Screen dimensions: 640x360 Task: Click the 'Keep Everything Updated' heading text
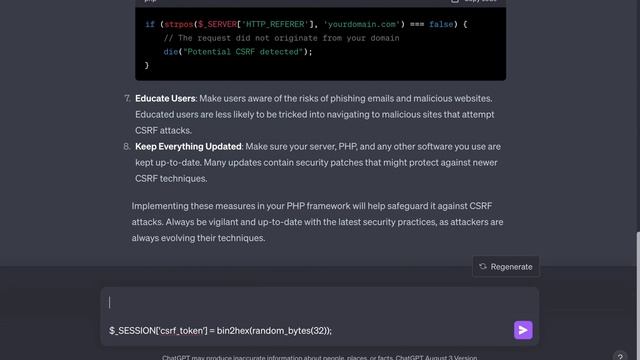pos(188,147)
